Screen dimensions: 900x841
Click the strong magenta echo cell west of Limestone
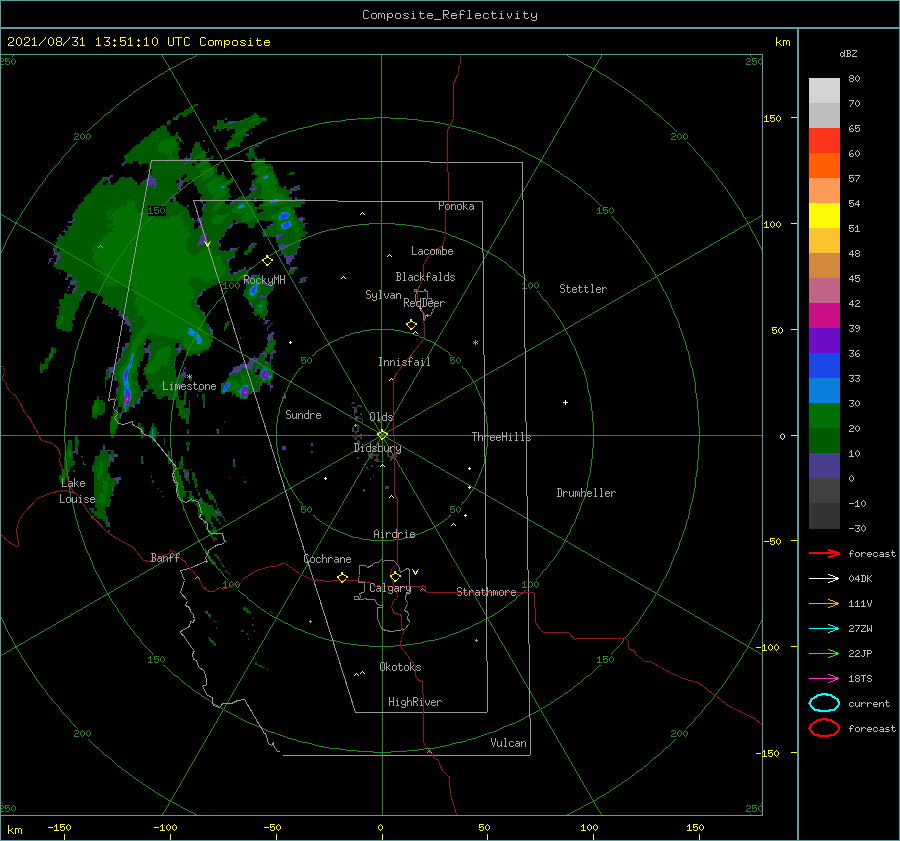tap(127, 396)
